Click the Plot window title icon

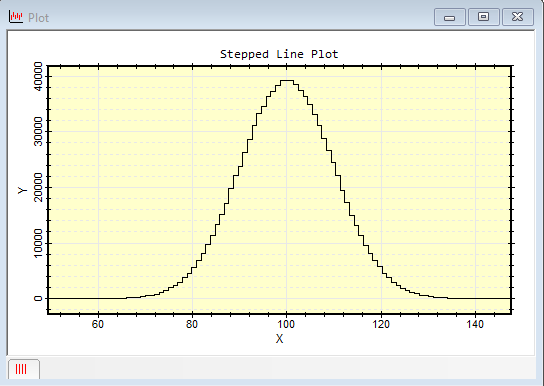click(x=16, y=17)
